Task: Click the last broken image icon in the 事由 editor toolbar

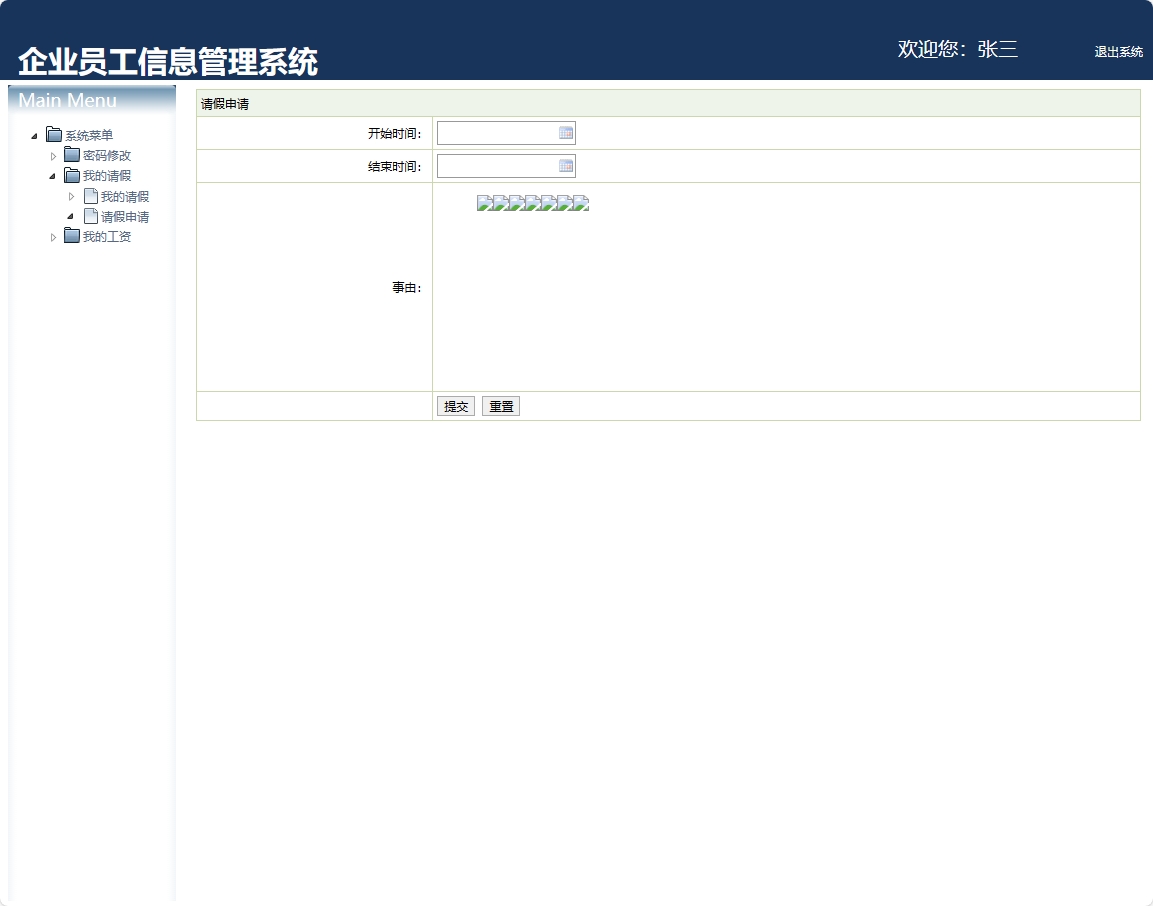Action: click(581, 204)
